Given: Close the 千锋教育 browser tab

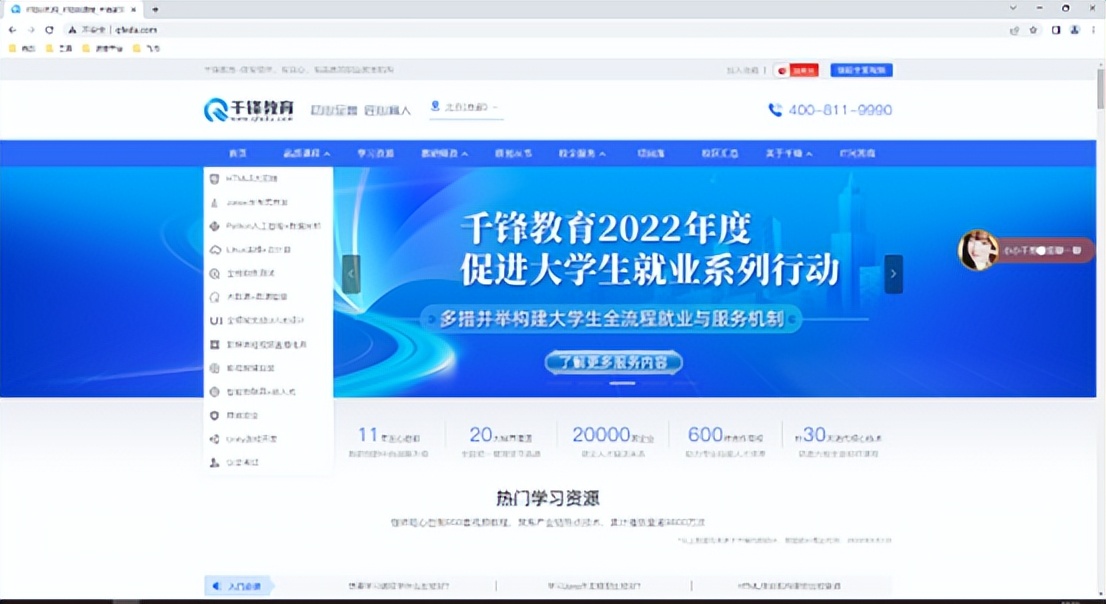Looking at the screenshot, I should click(x=133, y=9).
